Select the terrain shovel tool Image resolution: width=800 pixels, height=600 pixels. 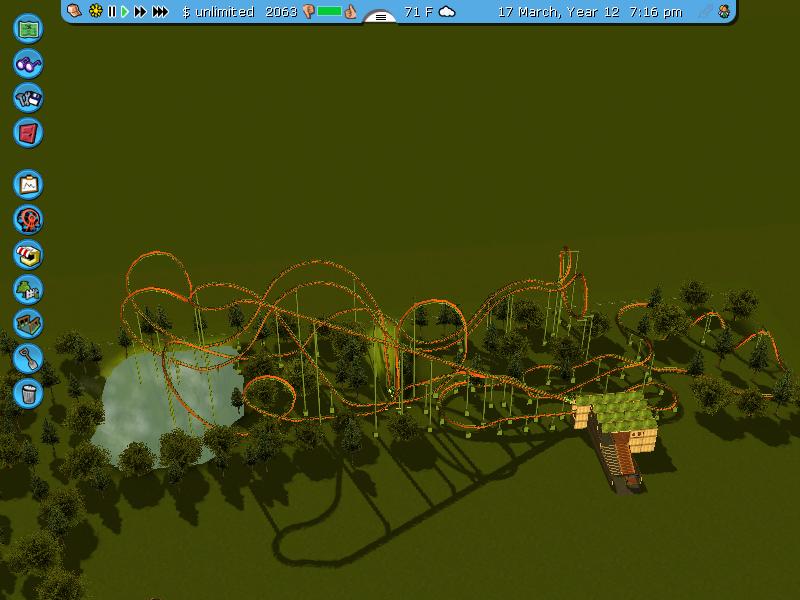point(28,359)
